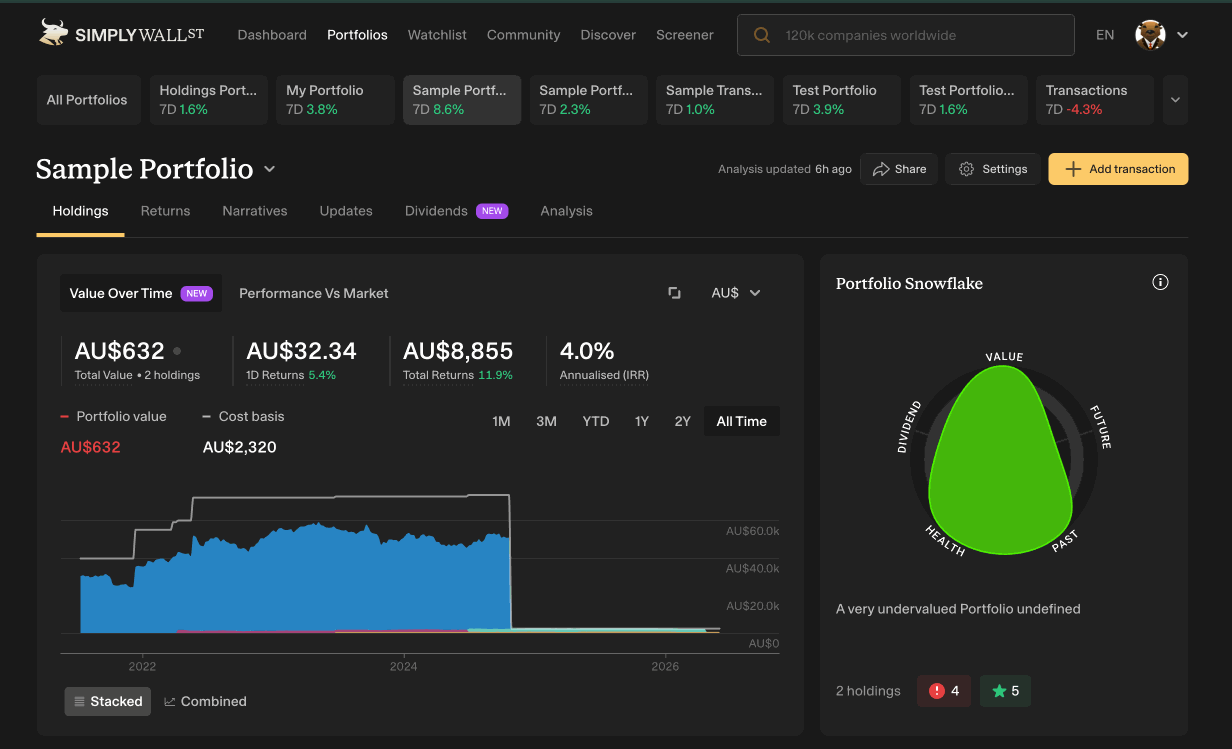Open the Discover nav item
Viewport: 1232px width, 749px height.
tap(608, 35)
